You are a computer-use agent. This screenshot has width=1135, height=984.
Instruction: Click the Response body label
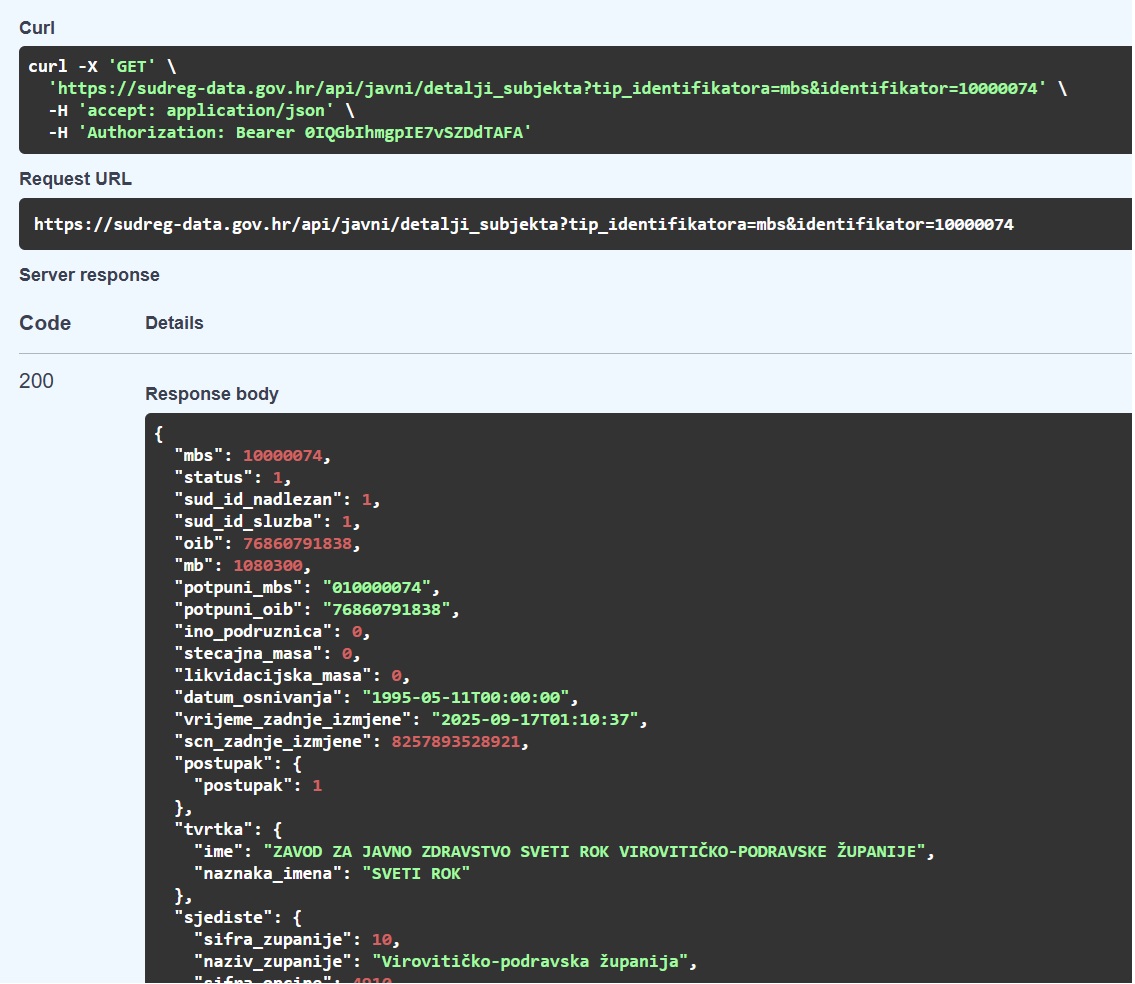point(212,394)
